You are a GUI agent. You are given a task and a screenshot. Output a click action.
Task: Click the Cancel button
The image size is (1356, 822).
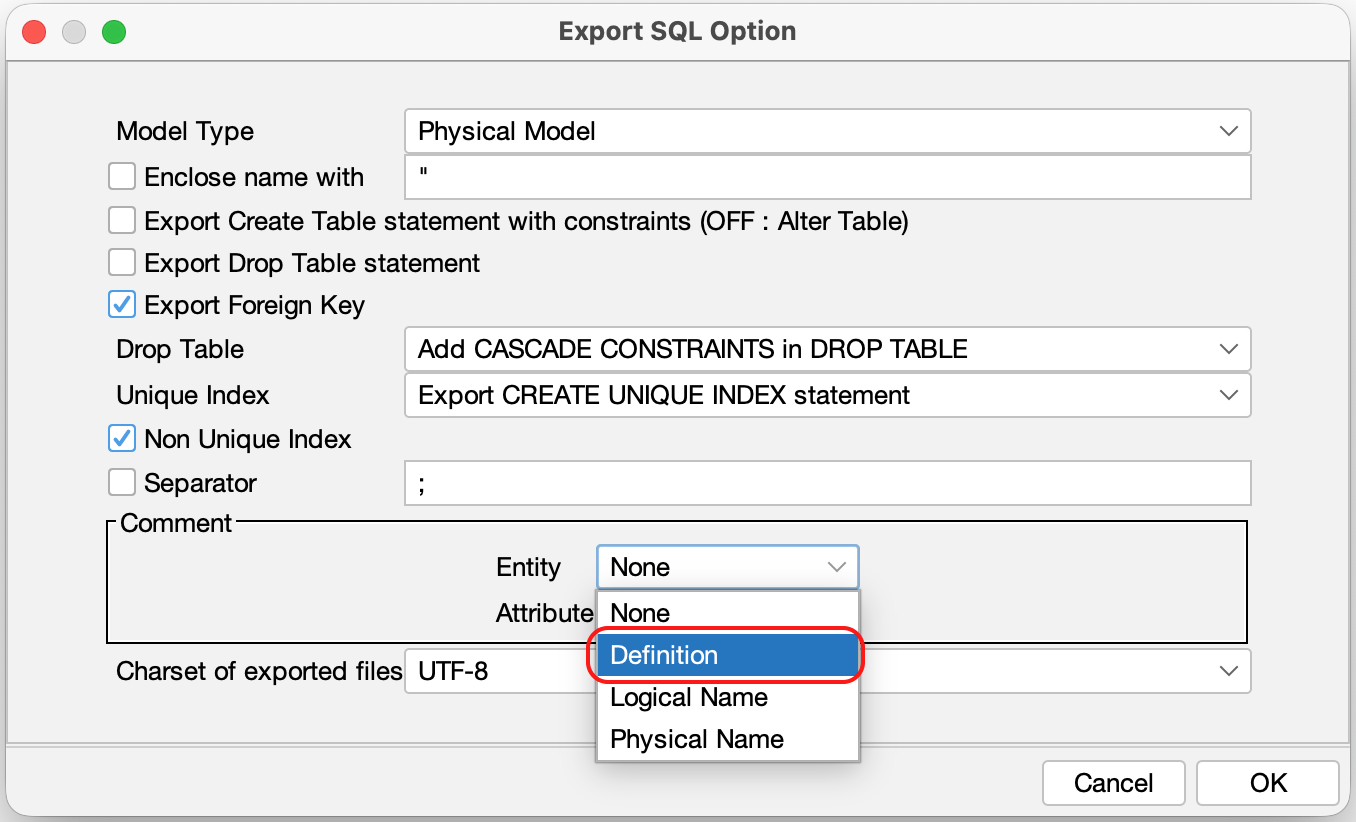click(1113, 783)
